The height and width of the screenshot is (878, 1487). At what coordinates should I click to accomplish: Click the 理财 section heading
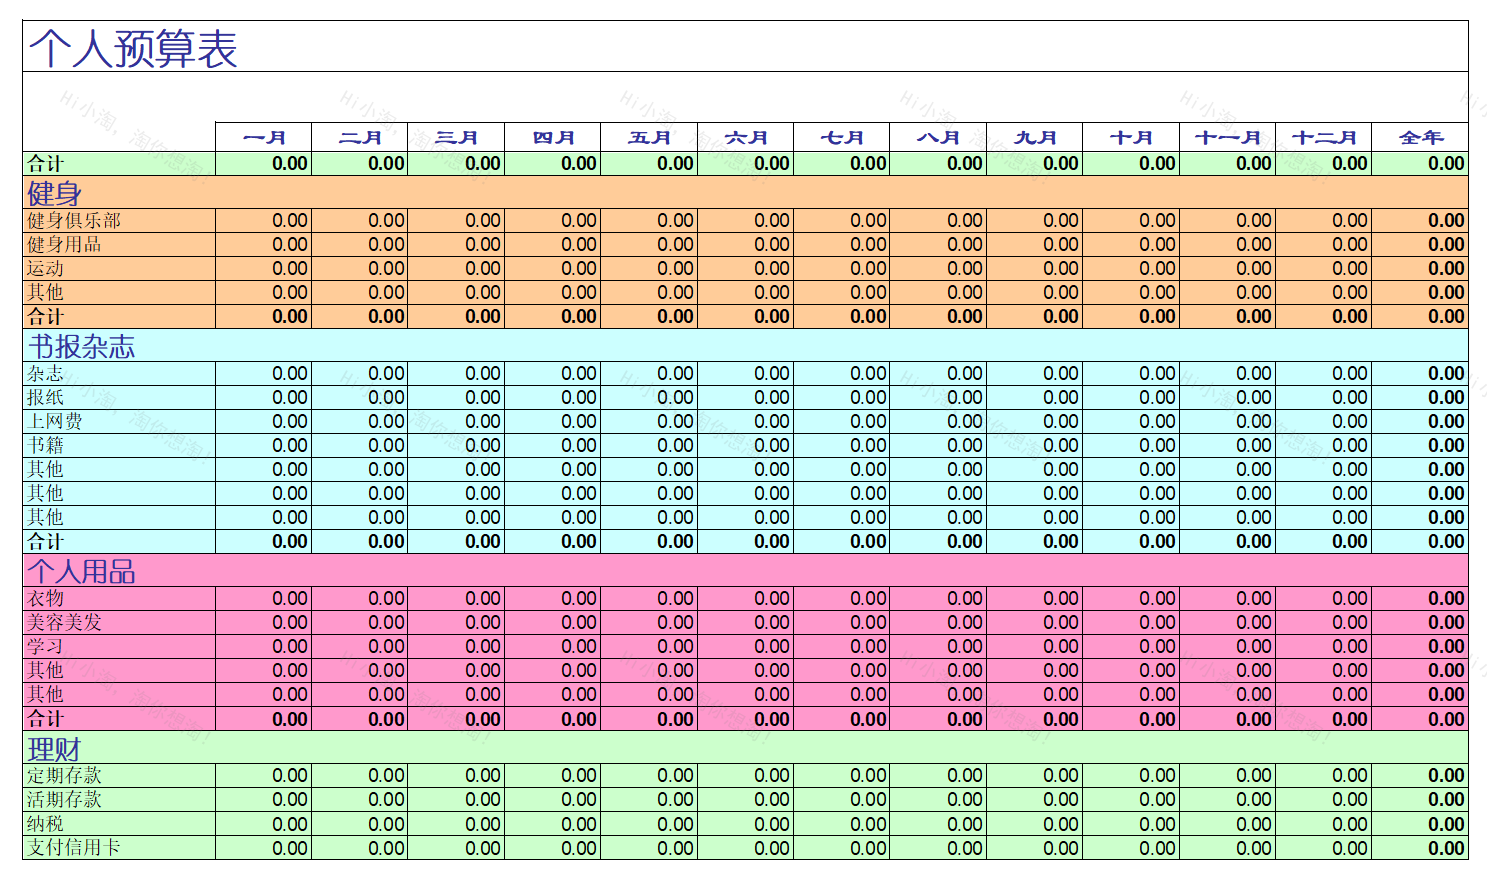pyautogui.click(x=54, y=749)
